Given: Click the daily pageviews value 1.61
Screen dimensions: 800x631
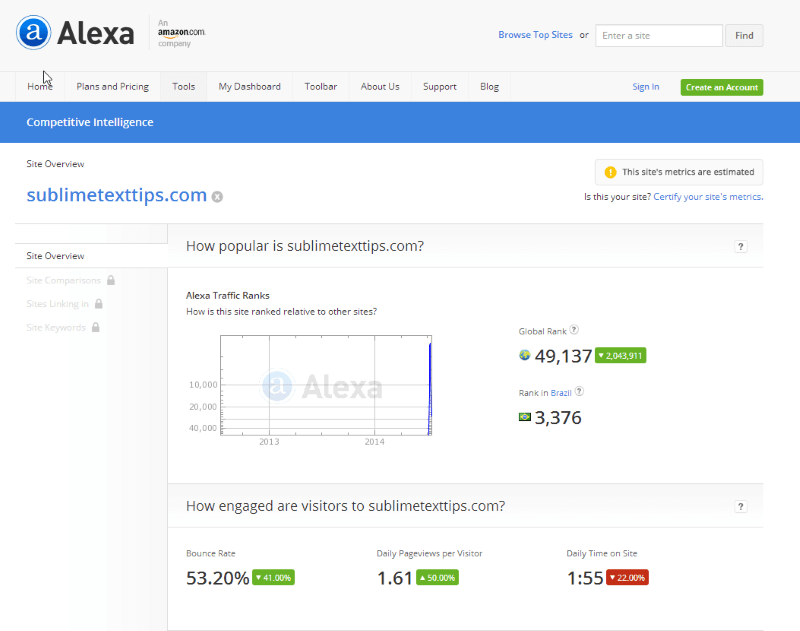Looking at the screenshot, I should [394, 578].
